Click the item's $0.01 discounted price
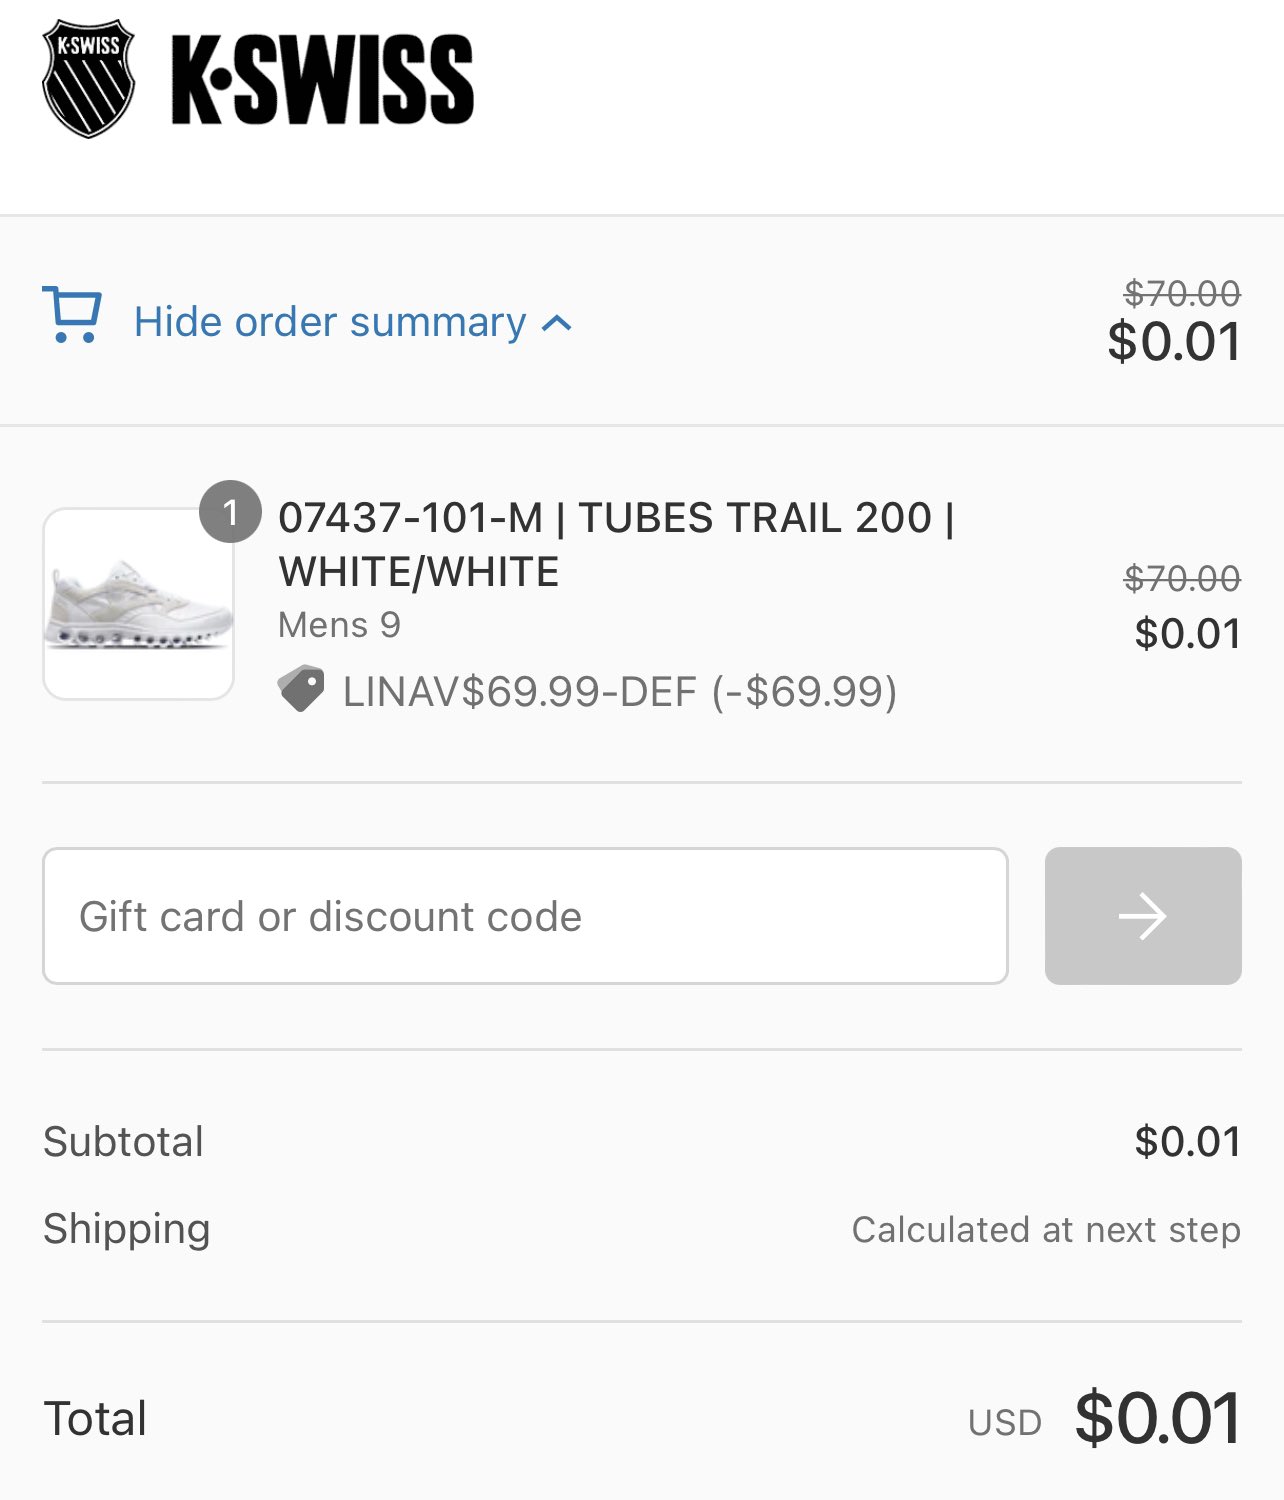The image size is (1284, 1500). (x=1188, y=633)
